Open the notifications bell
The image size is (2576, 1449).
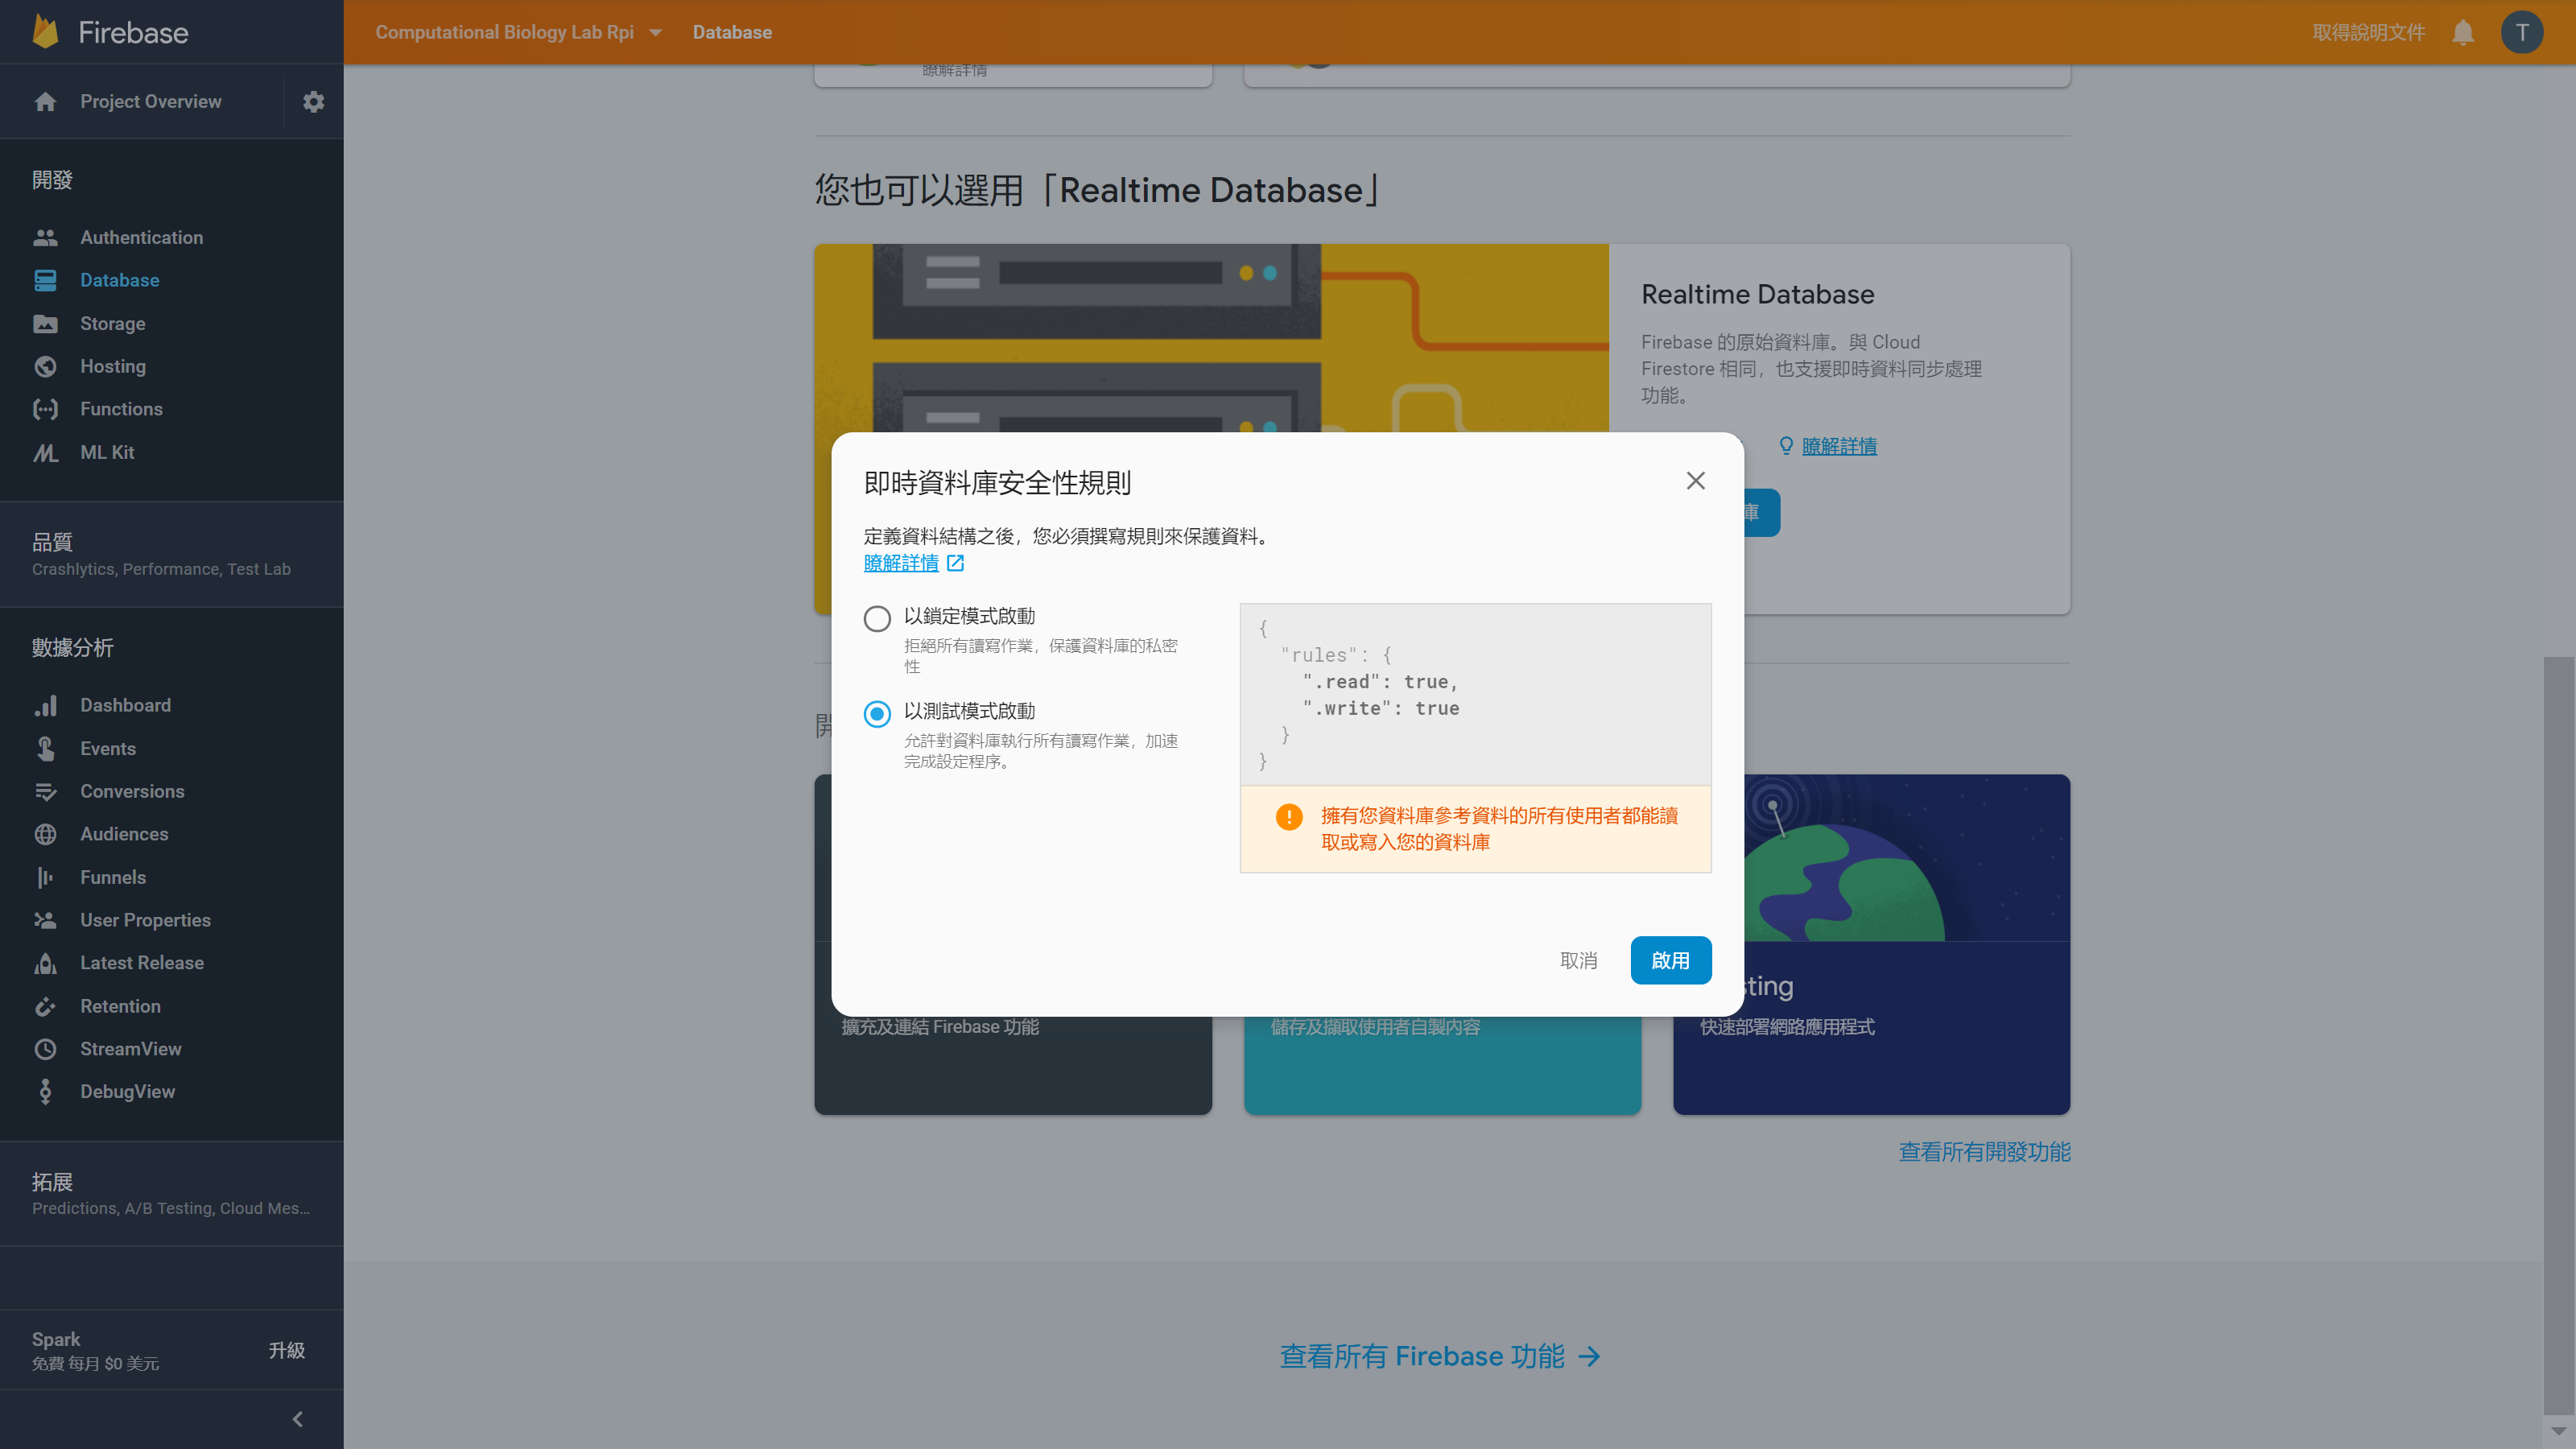click(x=2463, y=33)
